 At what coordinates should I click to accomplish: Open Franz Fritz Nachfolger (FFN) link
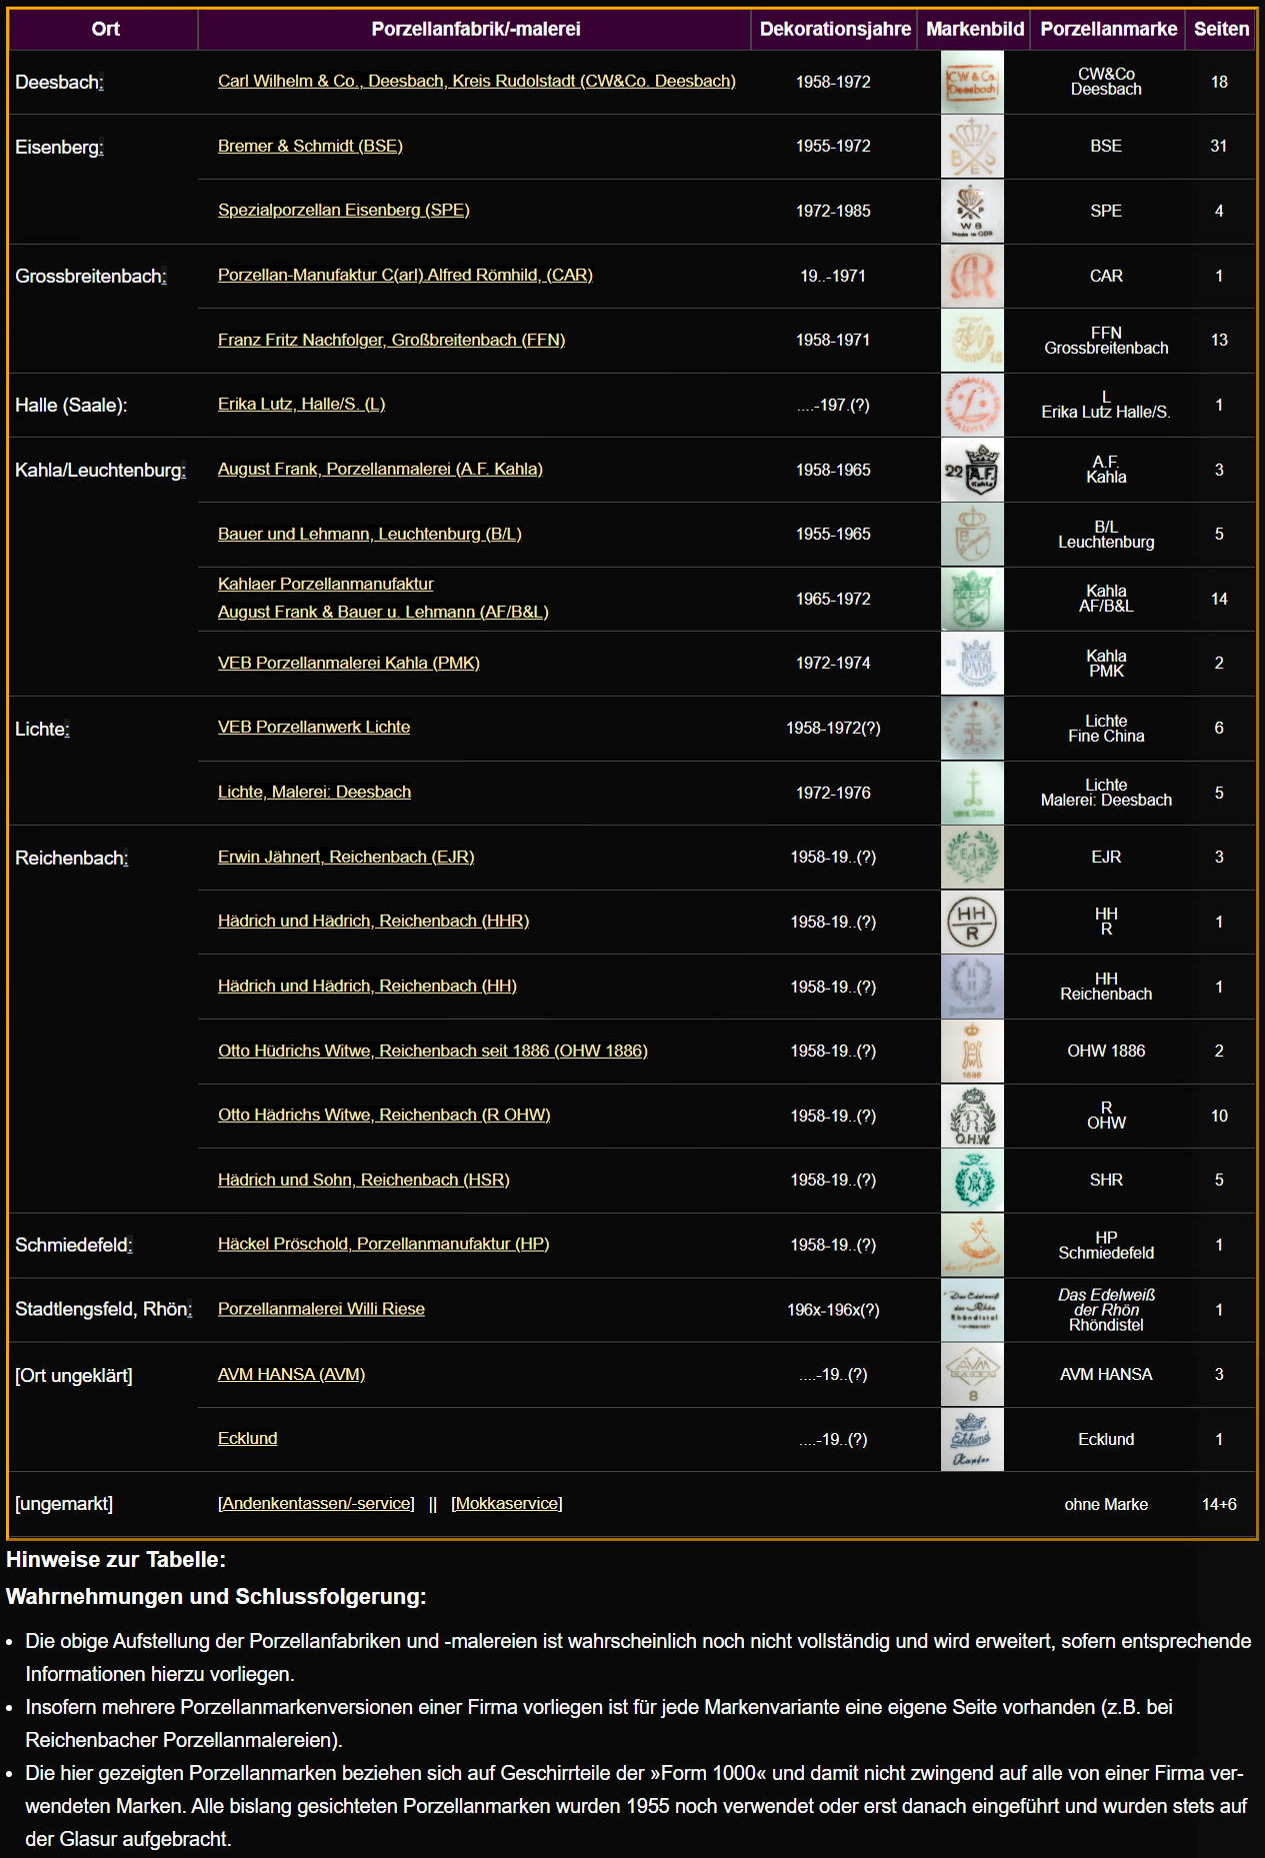(x=391, y=340)
